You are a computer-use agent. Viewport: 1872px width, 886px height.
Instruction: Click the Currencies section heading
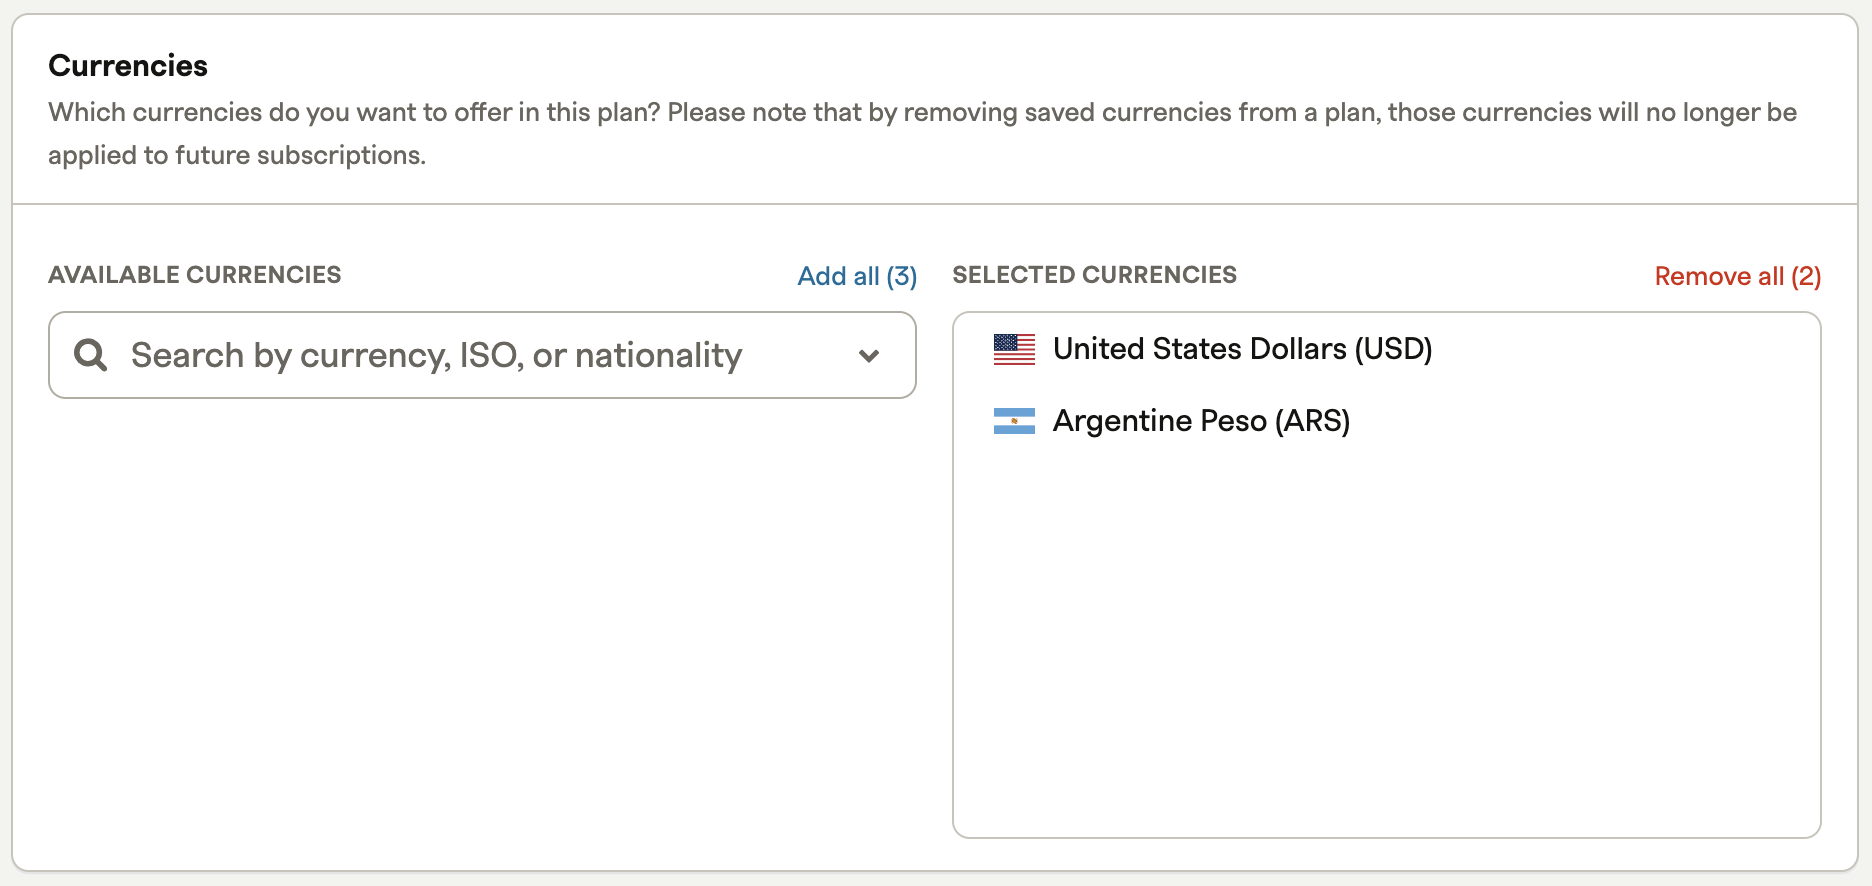click(128, 66)
